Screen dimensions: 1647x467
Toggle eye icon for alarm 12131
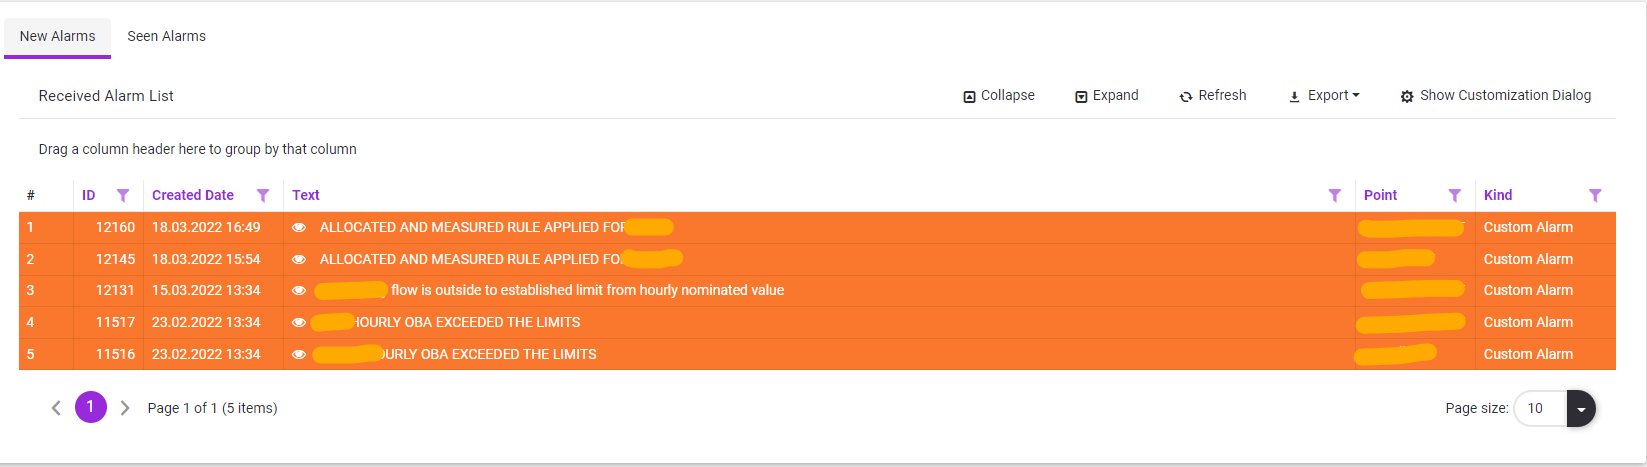pos(299,291)
